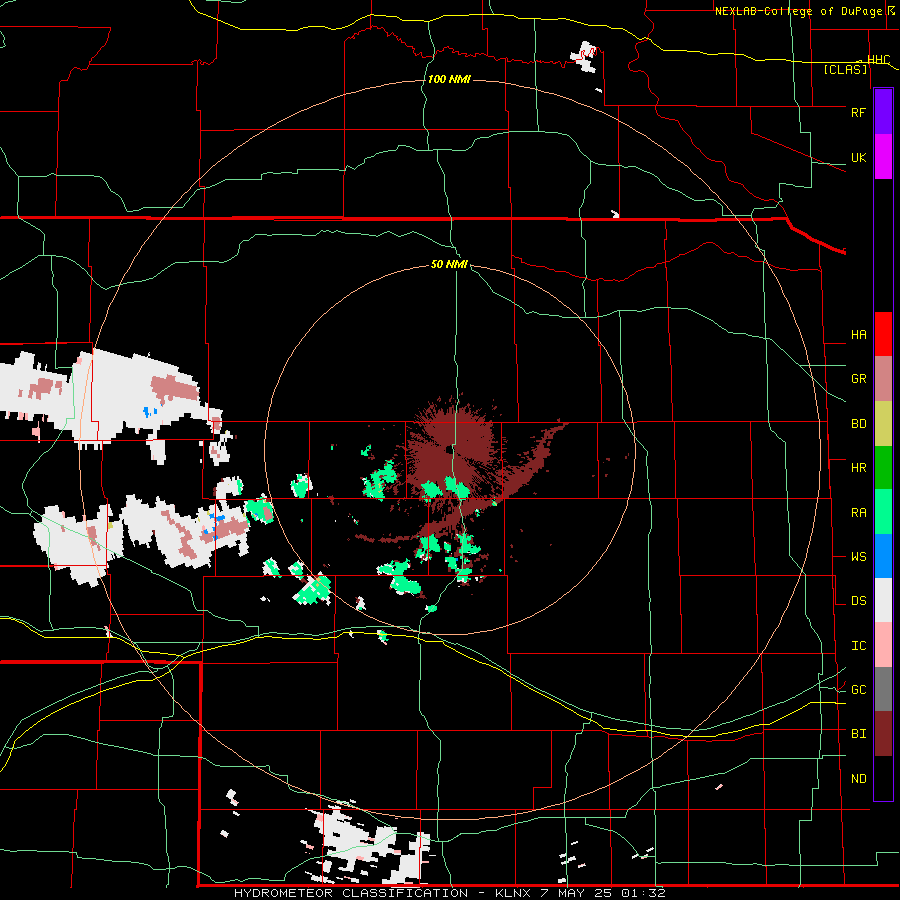900x900 pixels.
Task: Click the RF legend label
Action: (x=858, y=112)
